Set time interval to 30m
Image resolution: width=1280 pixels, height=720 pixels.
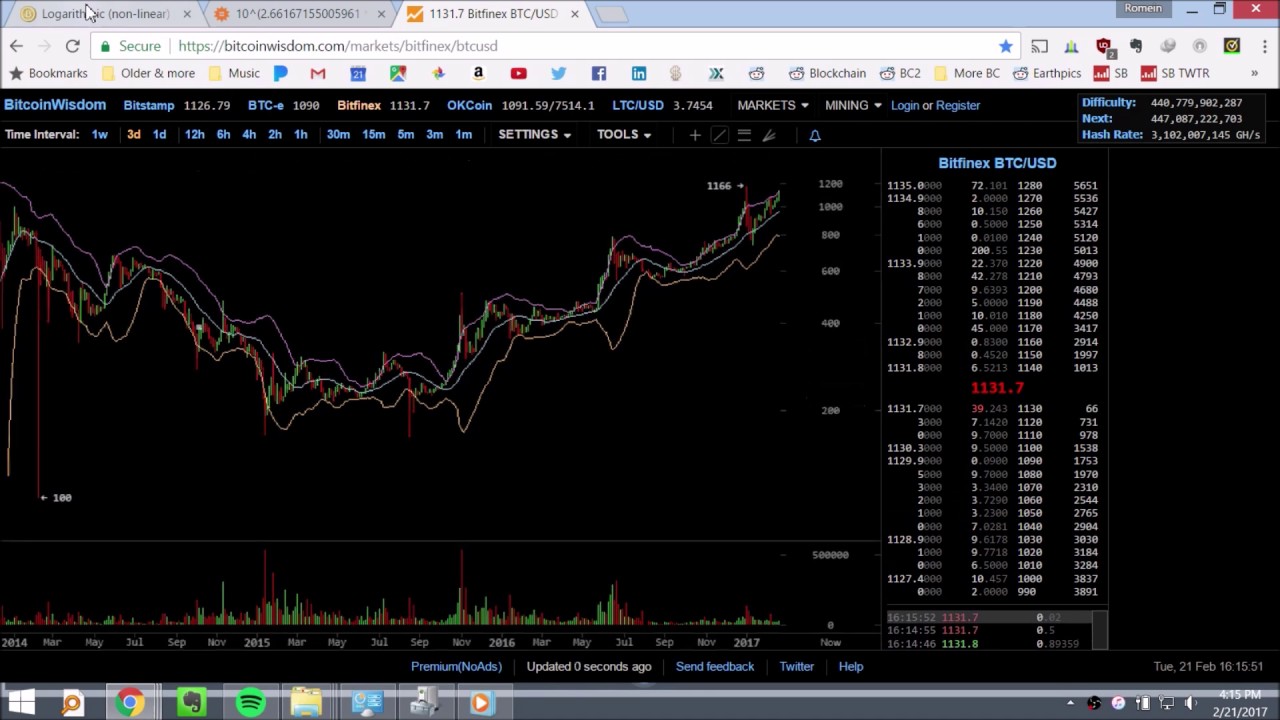click(338, 134)
